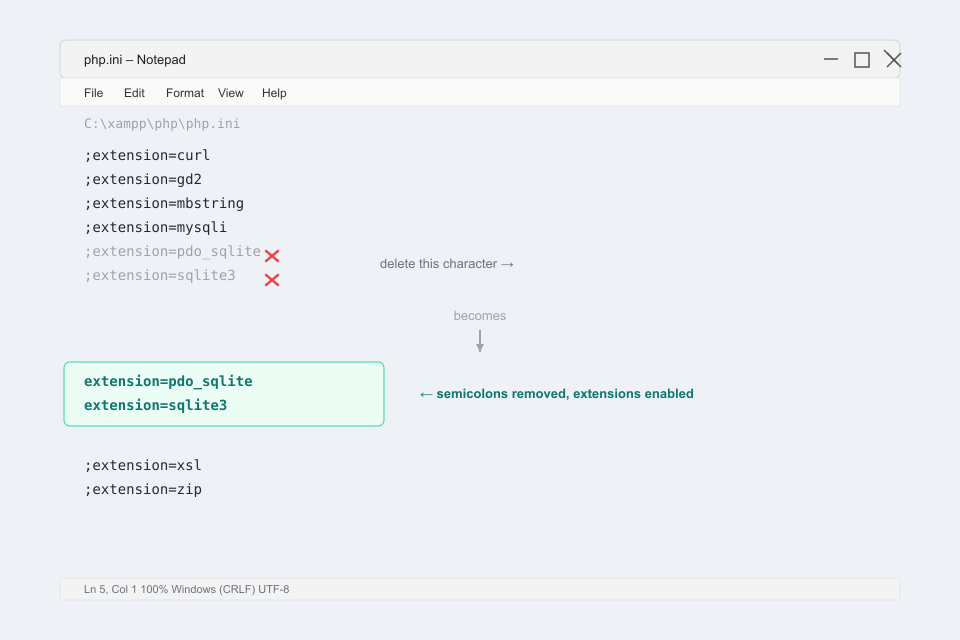Click the ;extension=mbstring line
The width and height of the screenshot is (960, 640).
[x=163, y=203]
